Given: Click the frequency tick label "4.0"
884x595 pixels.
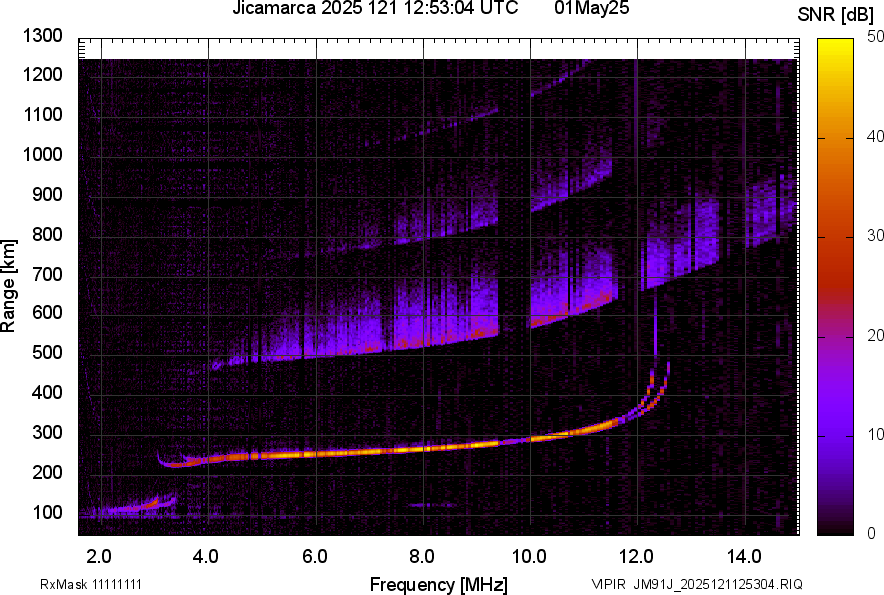Looking at the screenshot, I should [x=205, y=557].
